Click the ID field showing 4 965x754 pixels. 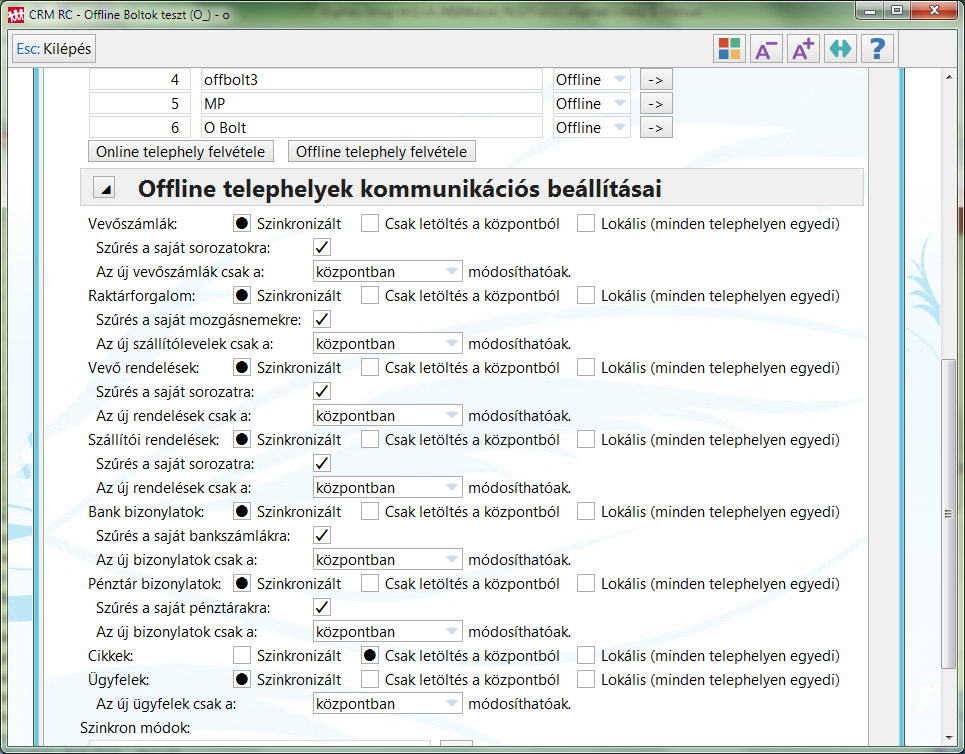point(140,80)
